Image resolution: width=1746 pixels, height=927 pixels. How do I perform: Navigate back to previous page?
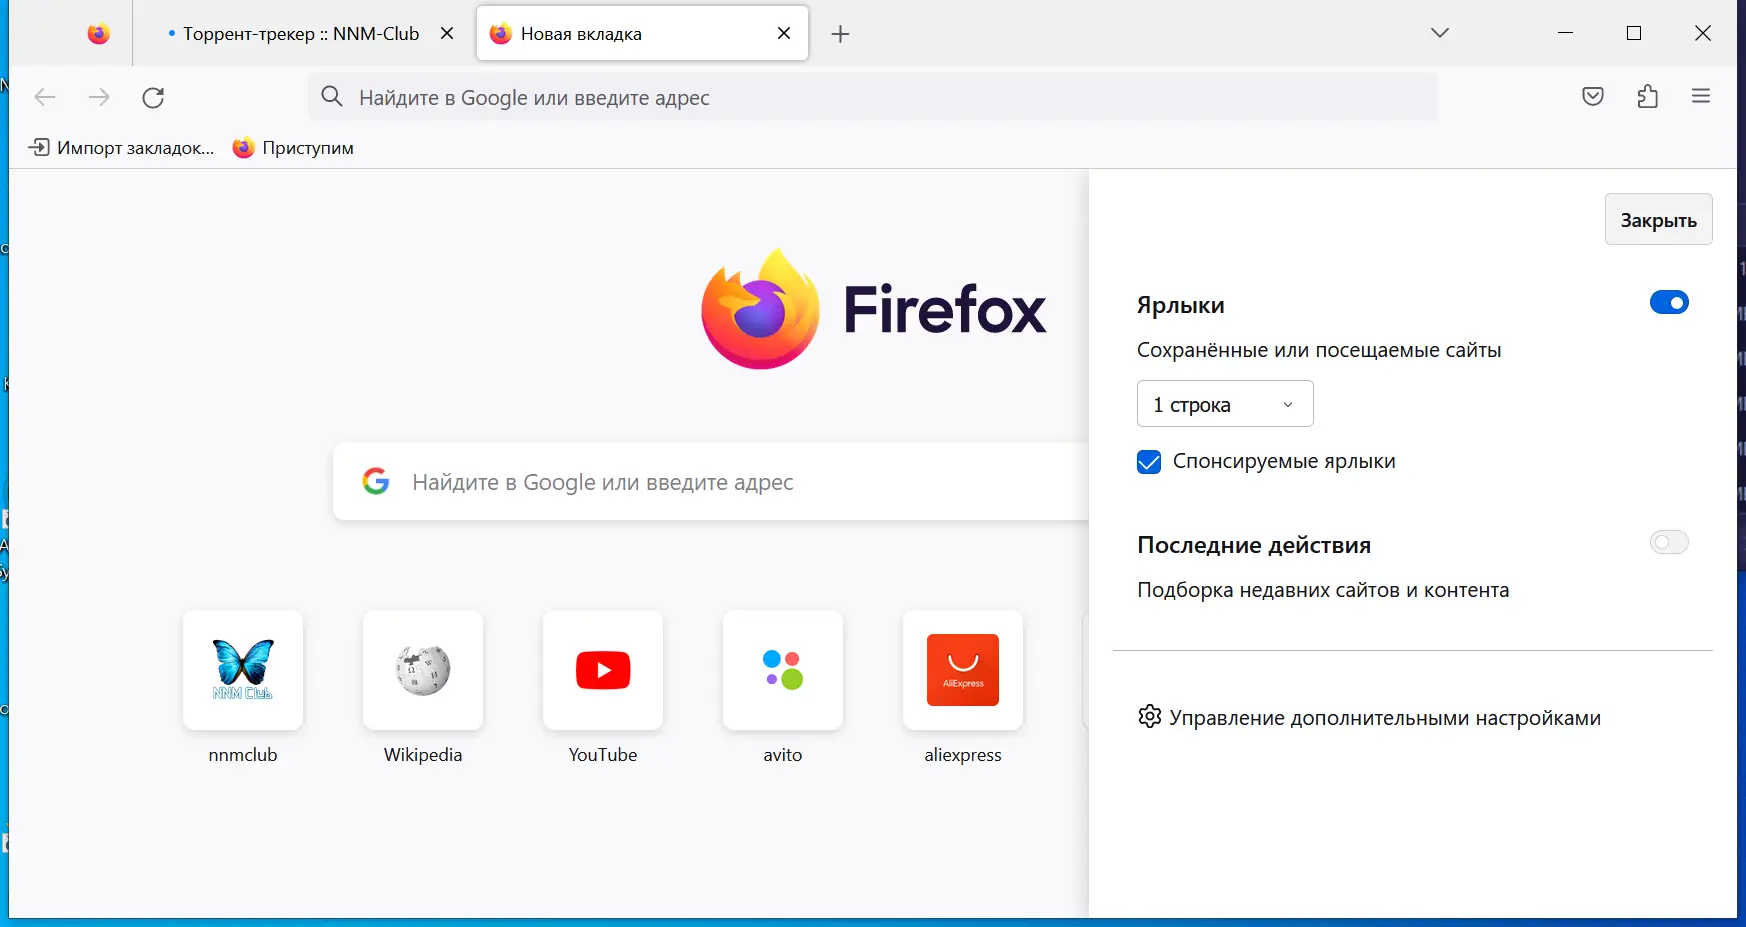click(x=45, y=97)
